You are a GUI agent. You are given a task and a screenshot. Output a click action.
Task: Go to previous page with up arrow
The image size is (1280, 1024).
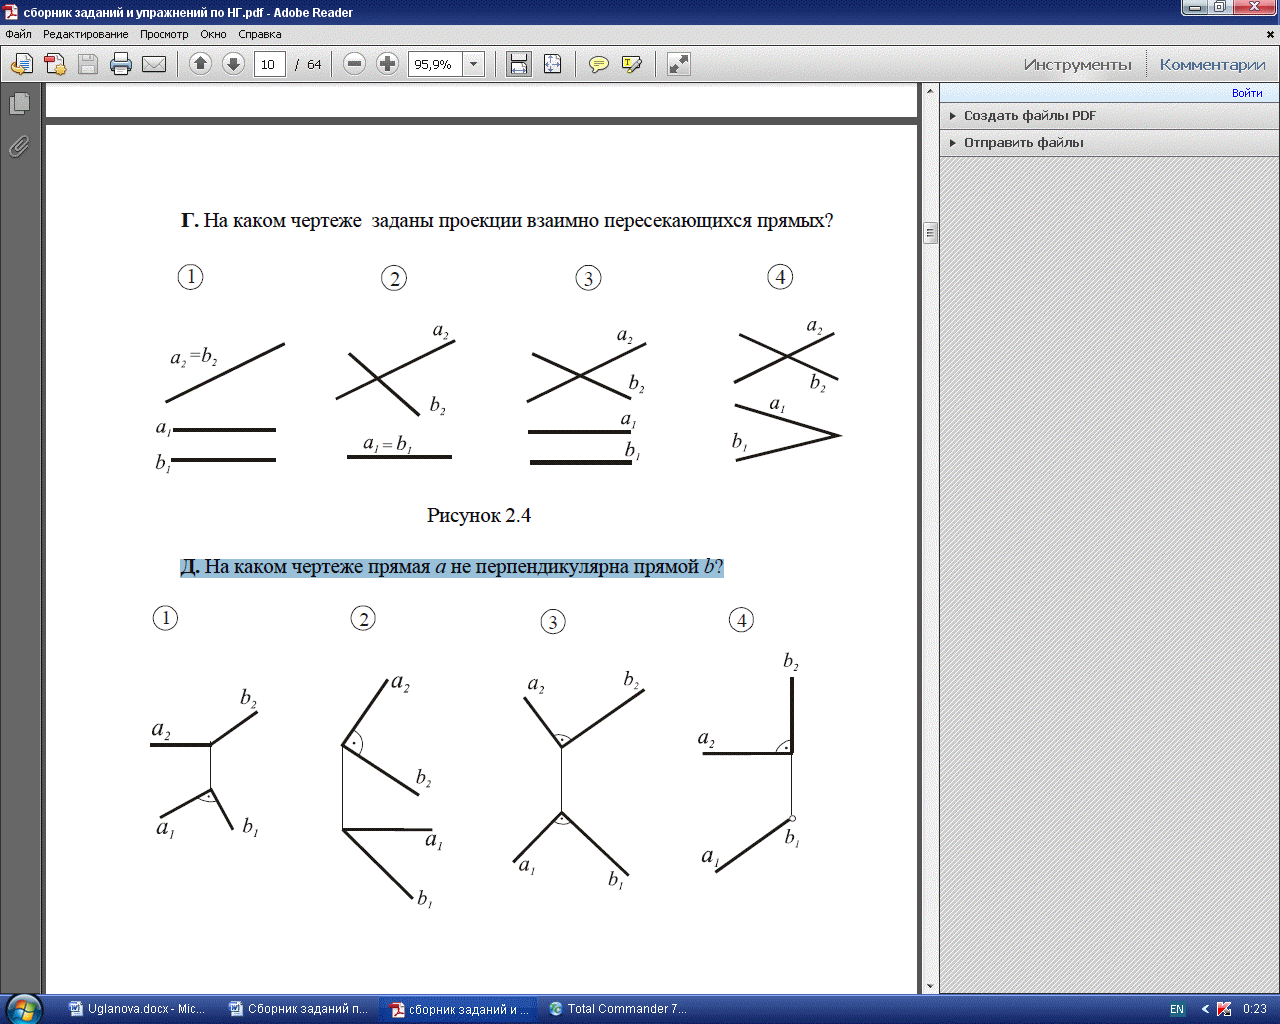coord(200,64)
